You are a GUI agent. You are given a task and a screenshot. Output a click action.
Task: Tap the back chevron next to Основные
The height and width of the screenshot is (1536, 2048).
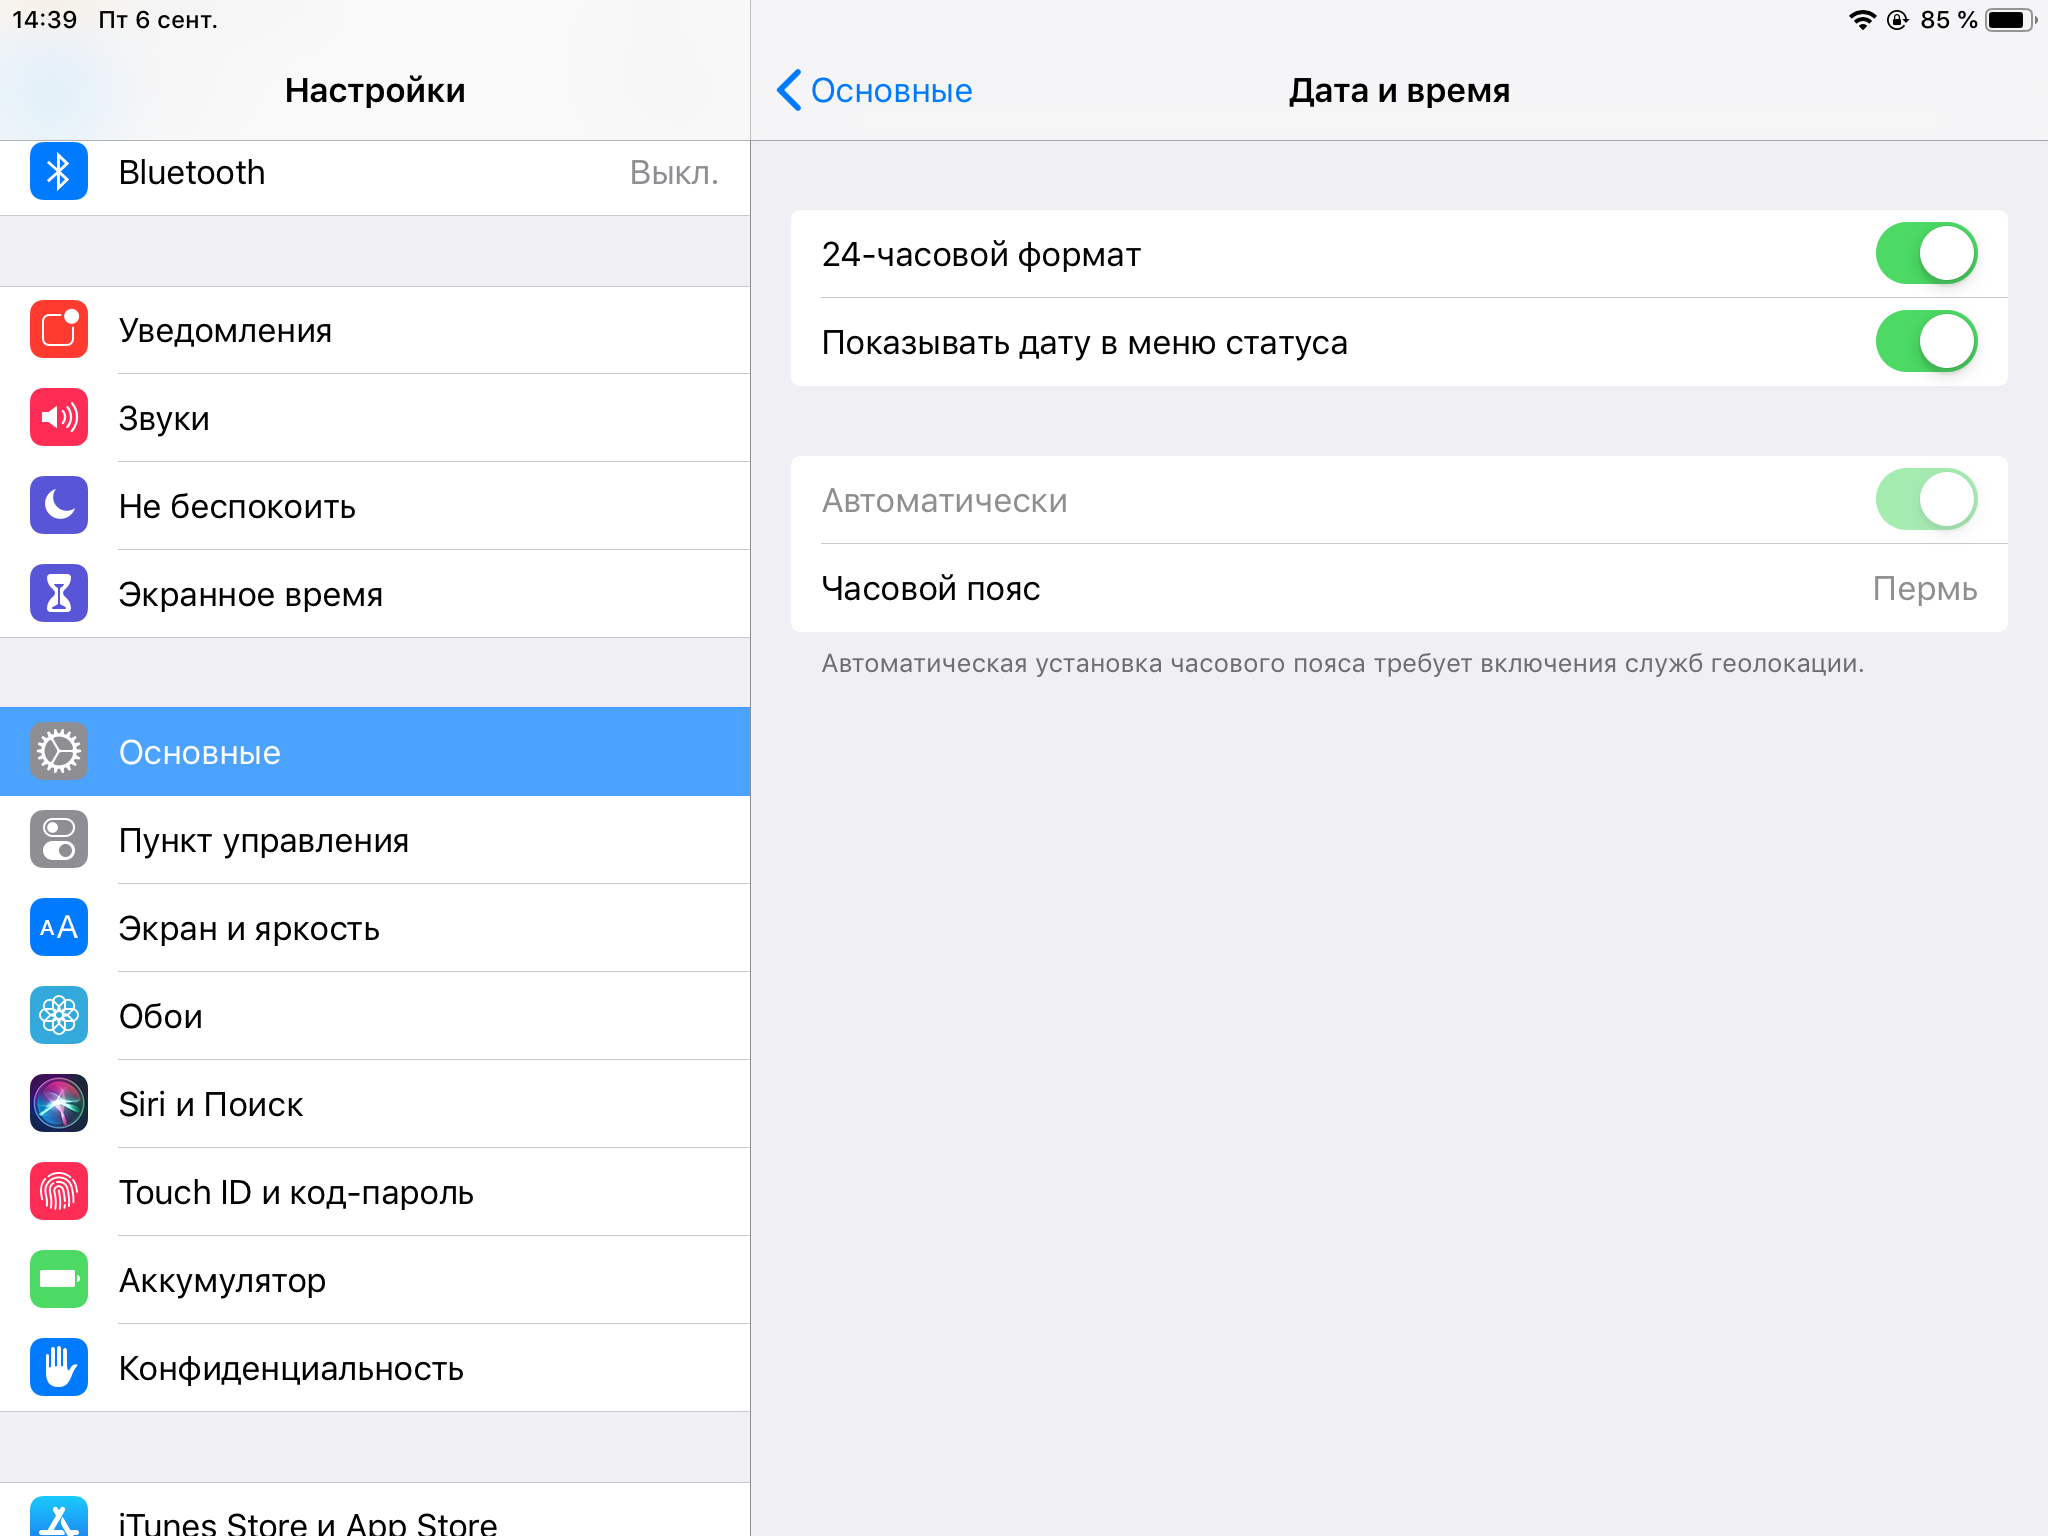789,90
